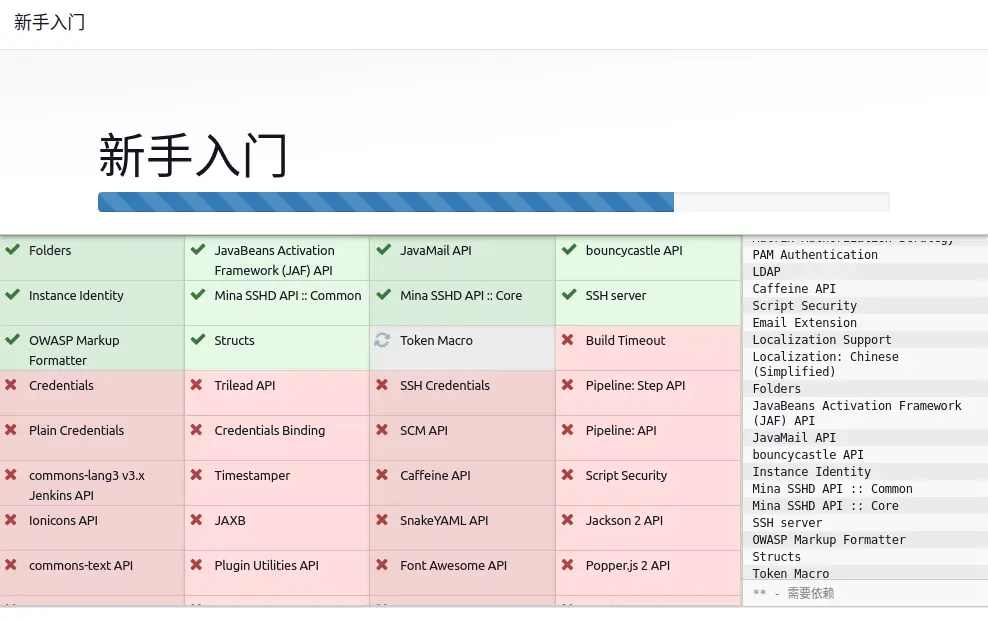Click the red X for SnakeYAML API

382,520
